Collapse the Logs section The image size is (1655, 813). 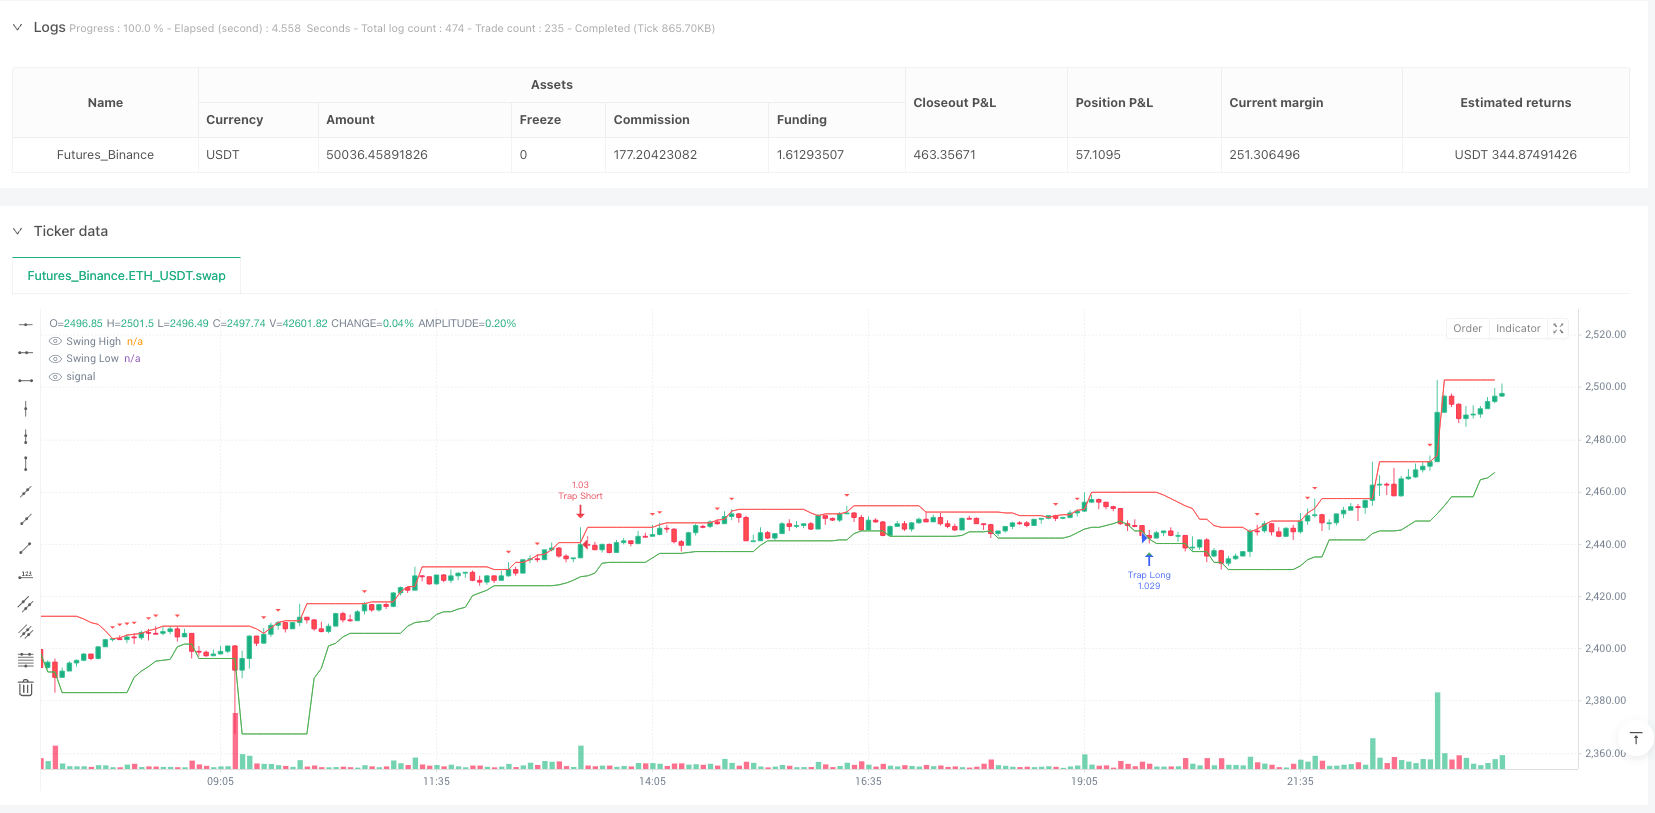coord(17,27)
